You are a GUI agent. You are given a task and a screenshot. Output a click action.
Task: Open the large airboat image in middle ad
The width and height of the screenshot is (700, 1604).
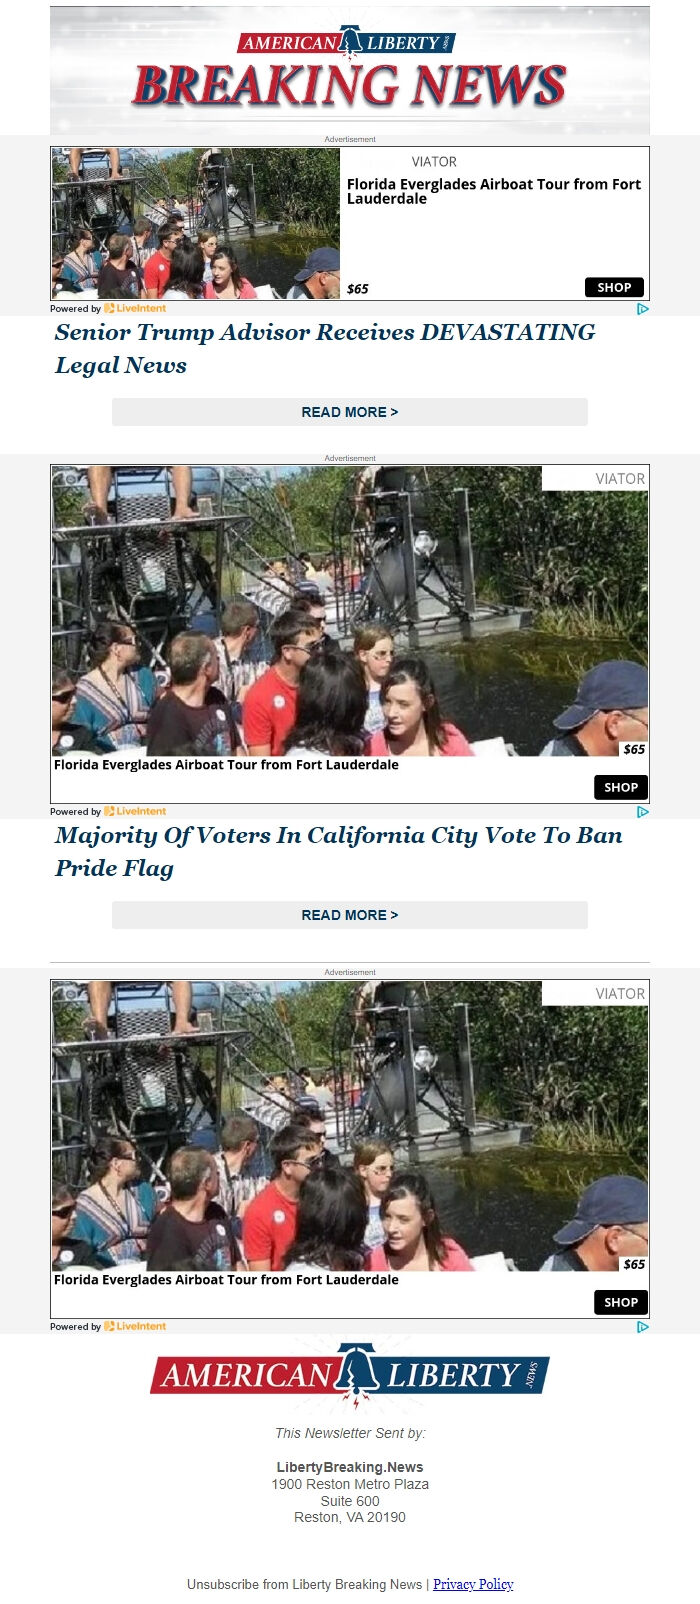coord(350,611)
